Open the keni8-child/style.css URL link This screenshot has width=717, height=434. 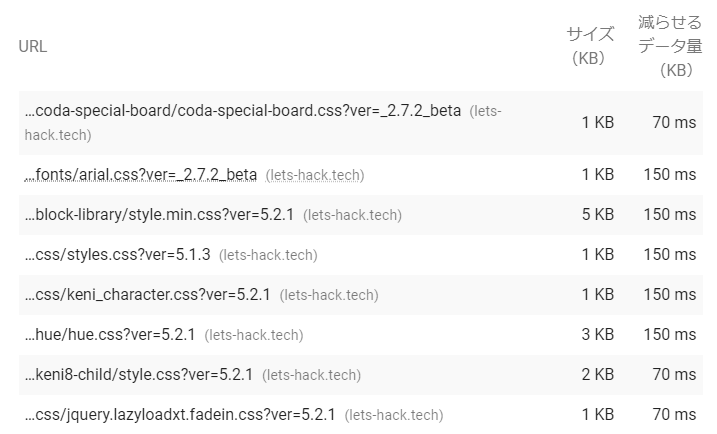[139, 375]
